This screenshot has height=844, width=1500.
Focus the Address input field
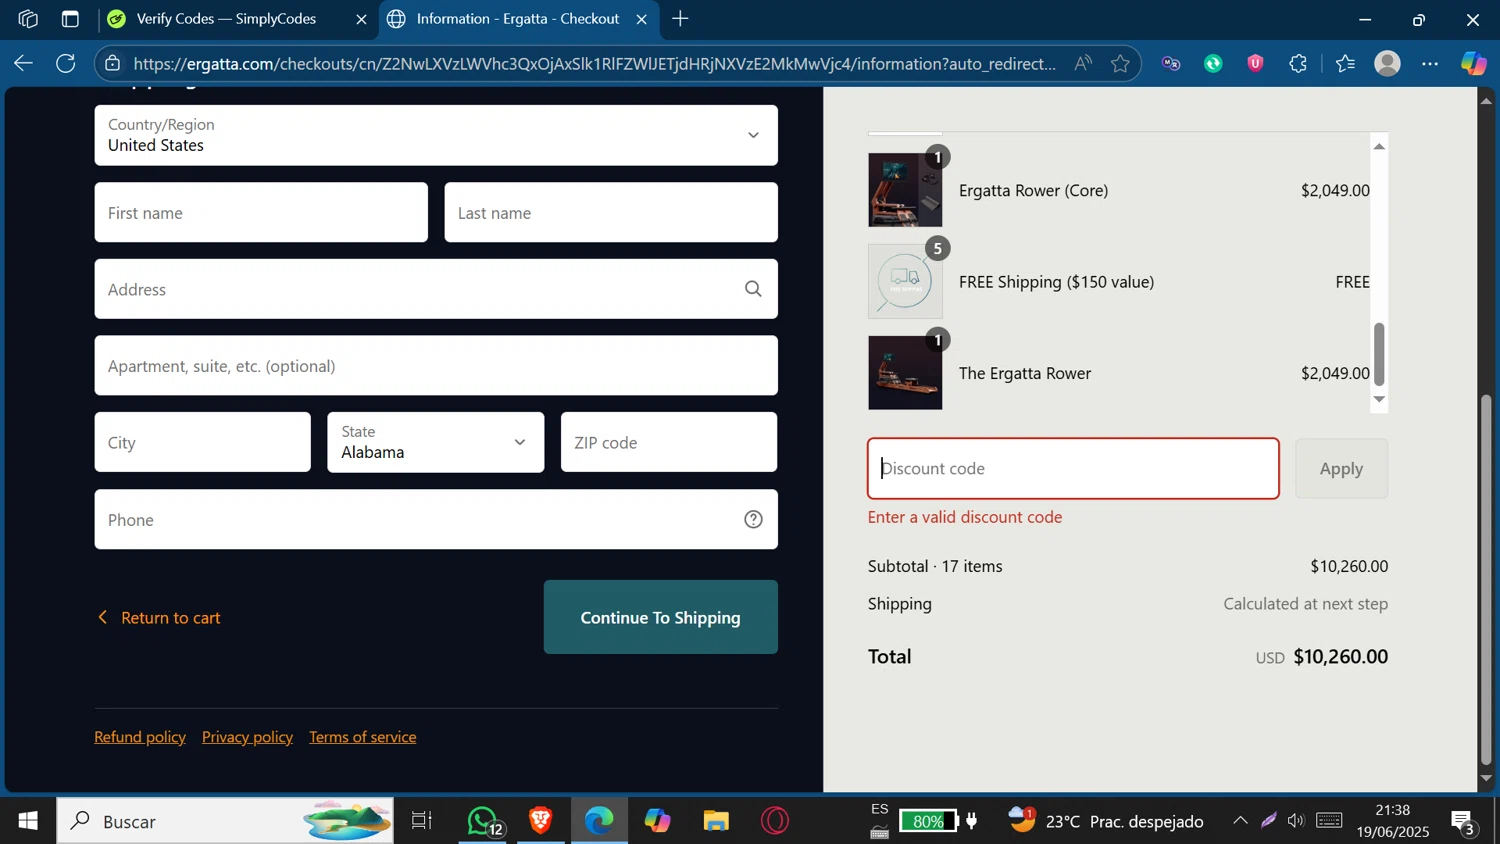point(436,289)
